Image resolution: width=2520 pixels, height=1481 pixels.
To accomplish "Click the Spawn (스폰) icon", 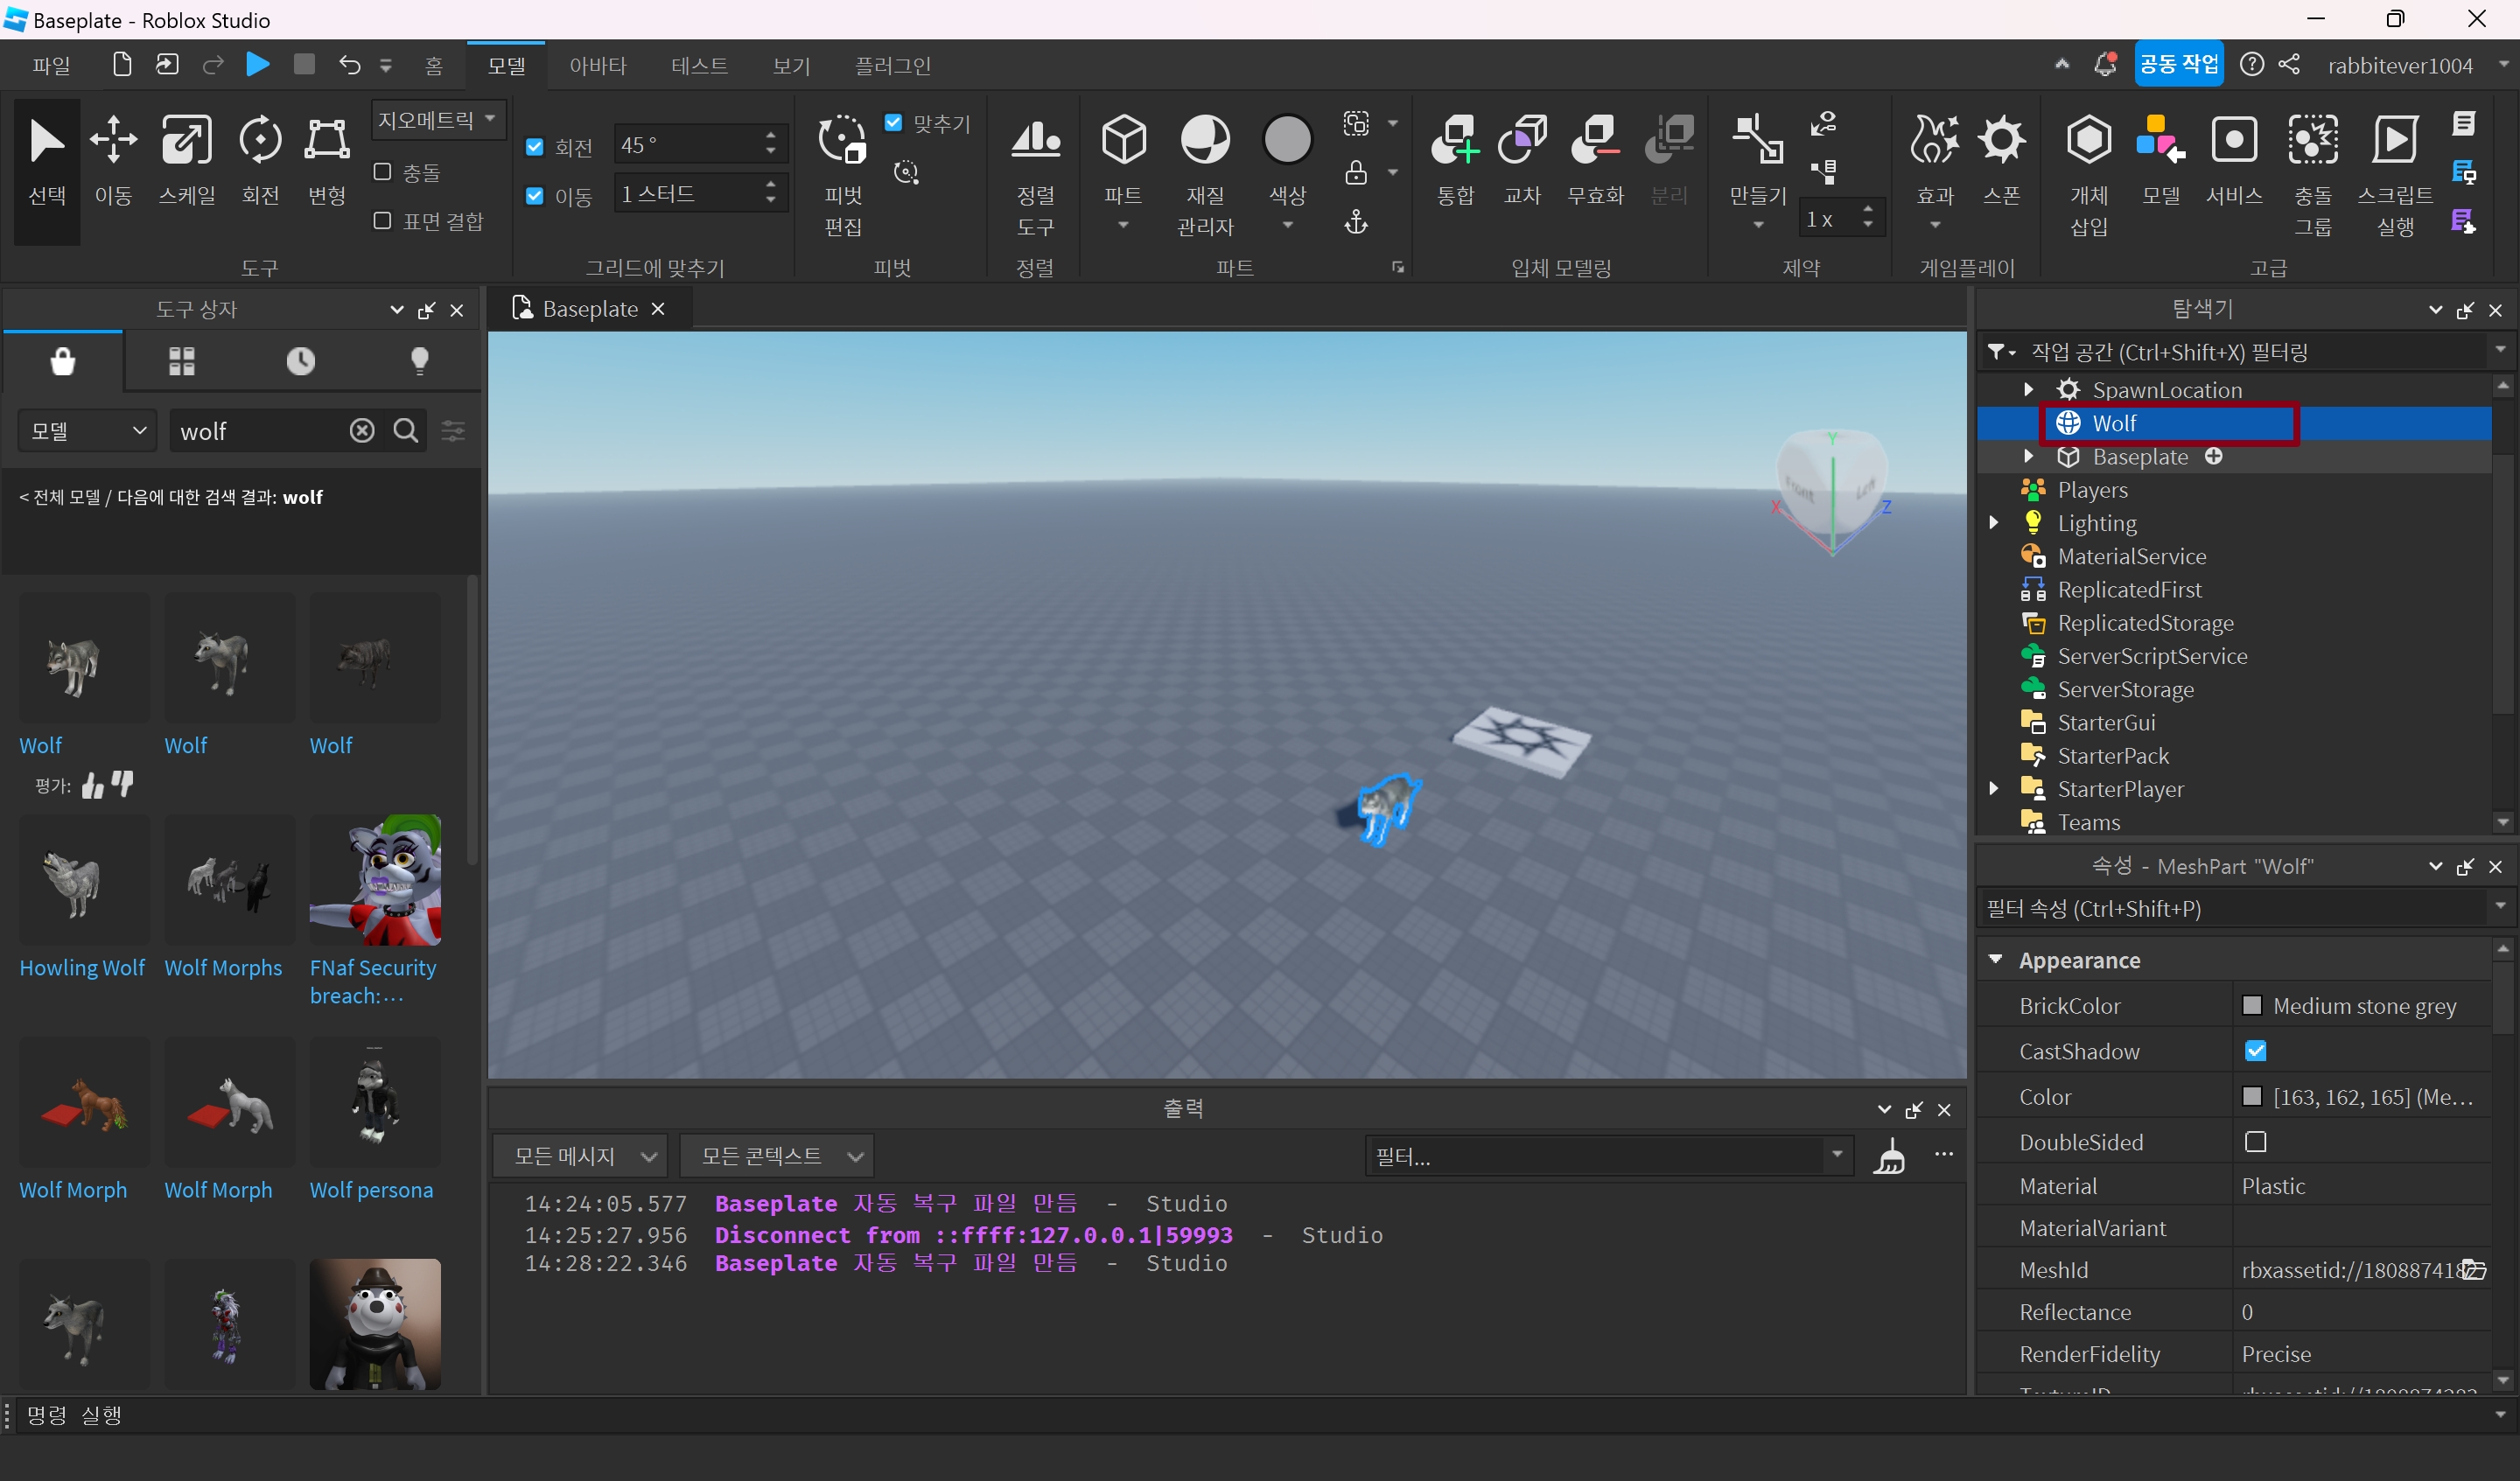I will click(2001, 142).
